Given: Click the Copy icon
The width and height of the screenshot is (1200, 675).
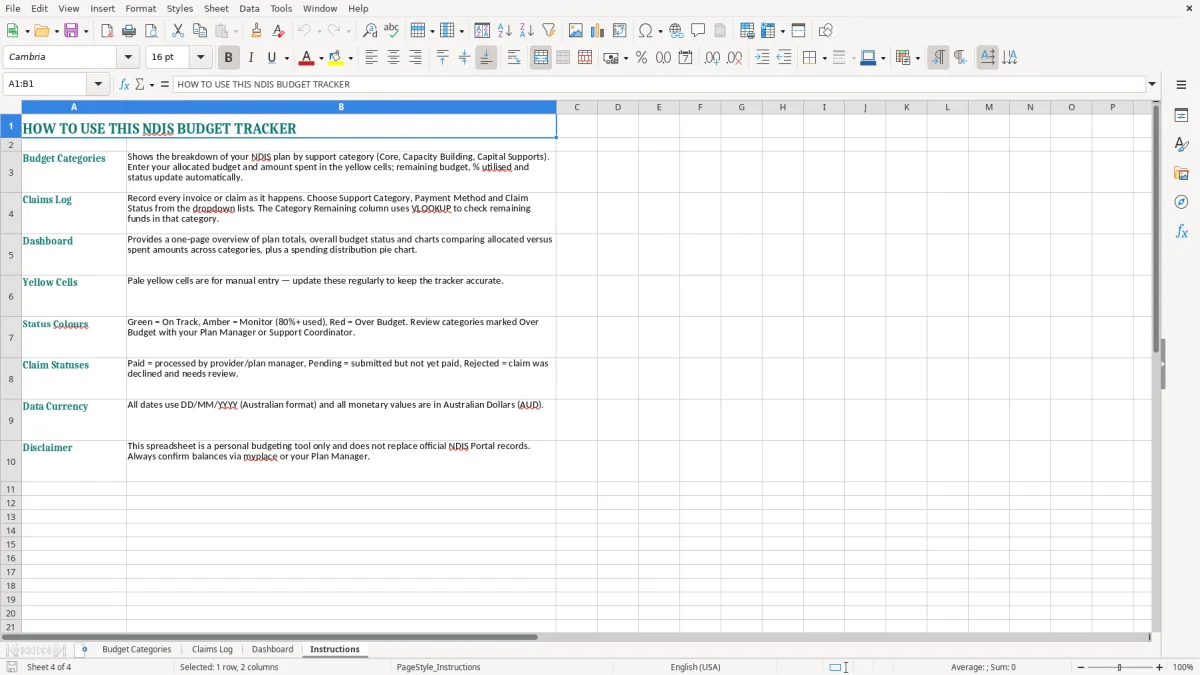Looking at the screenshot, I should pos(200,31).
